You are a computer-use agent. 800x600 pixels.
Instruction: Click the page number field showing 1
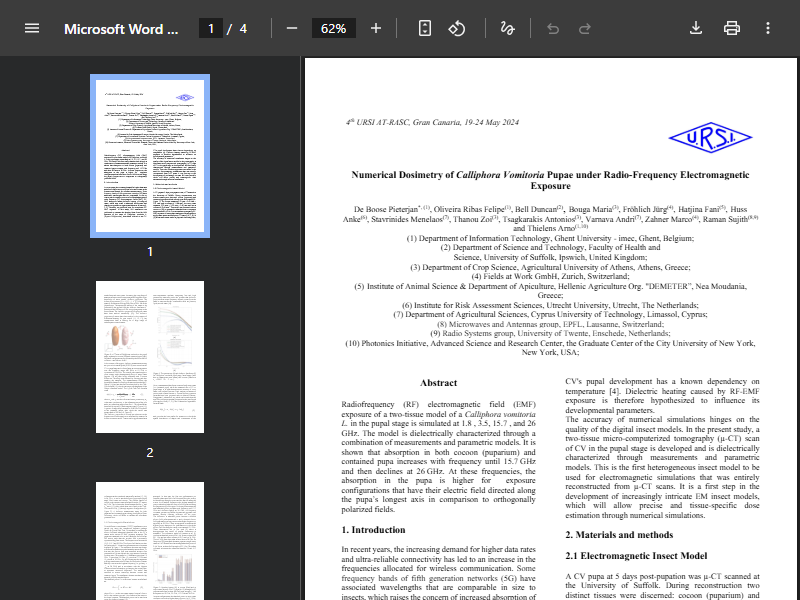[x=211, y=29]
